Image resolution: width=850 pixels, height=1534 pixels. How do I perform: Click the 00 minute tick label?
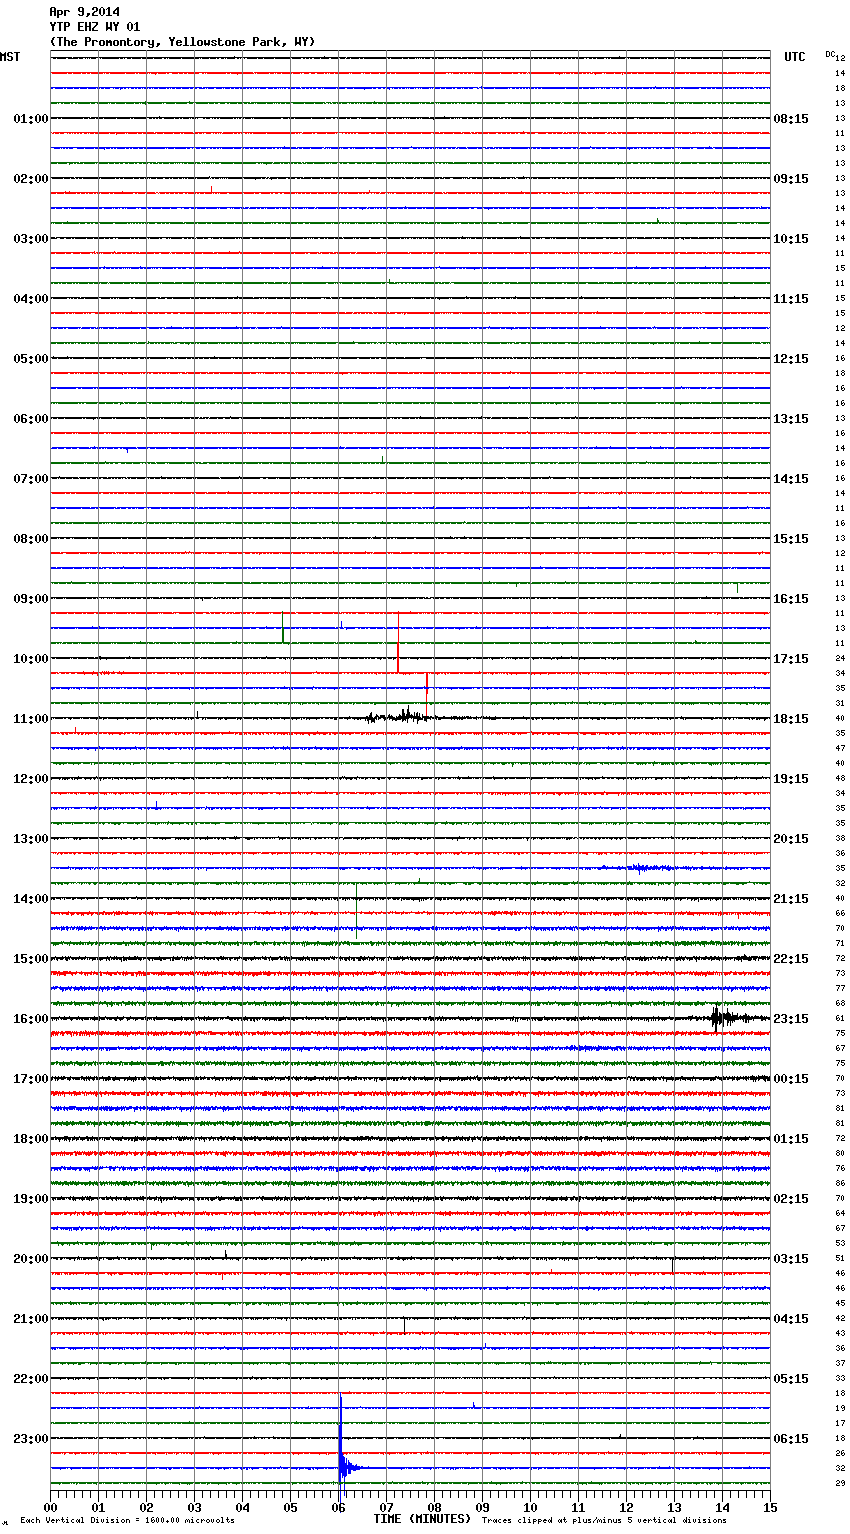50,1507
